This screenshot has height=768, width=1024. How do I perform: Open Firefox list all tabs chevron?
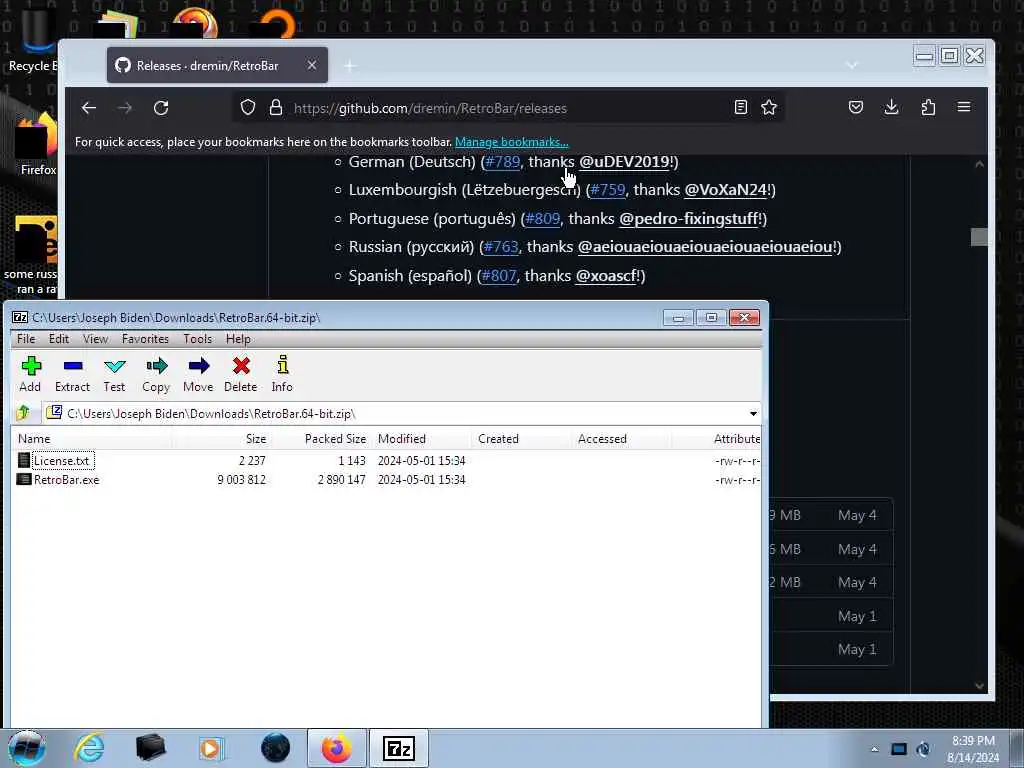click(852, 65)
